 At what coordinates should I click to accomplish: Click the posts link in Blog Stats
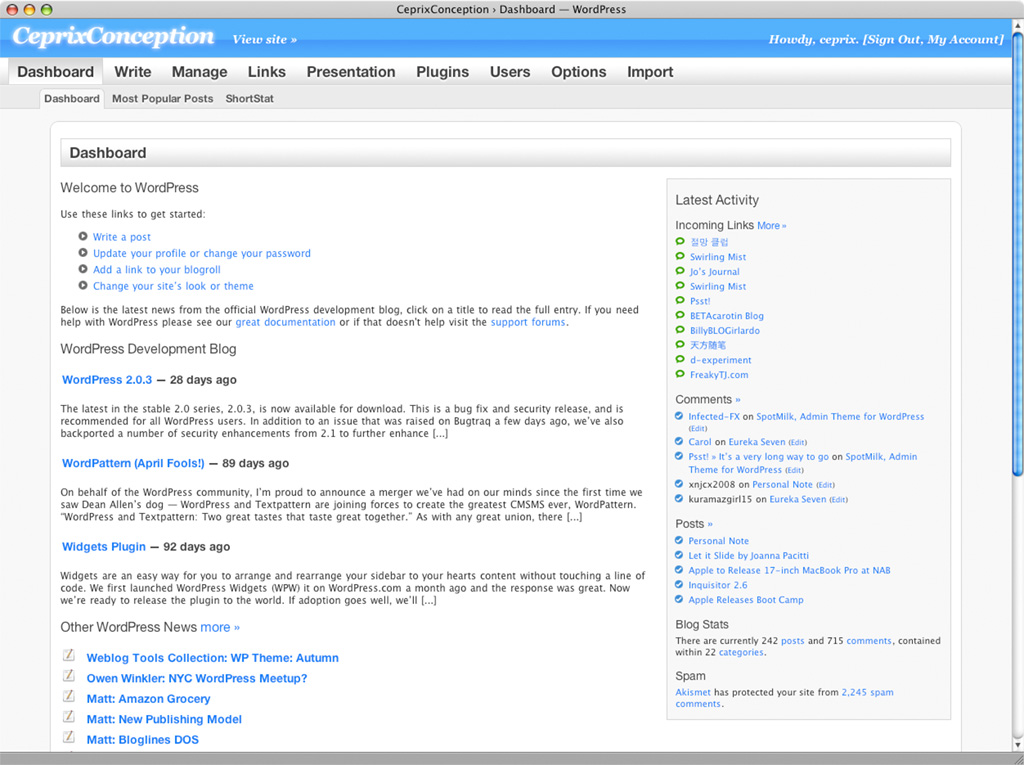(x=793, y=641)
